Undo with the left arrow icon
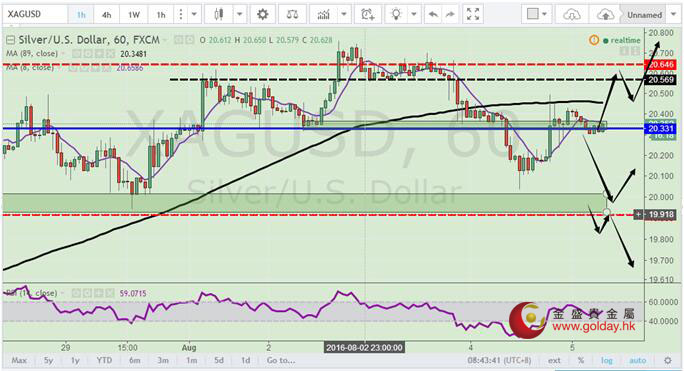The width and height of the screenshot is (684, 371). (433, 15)
